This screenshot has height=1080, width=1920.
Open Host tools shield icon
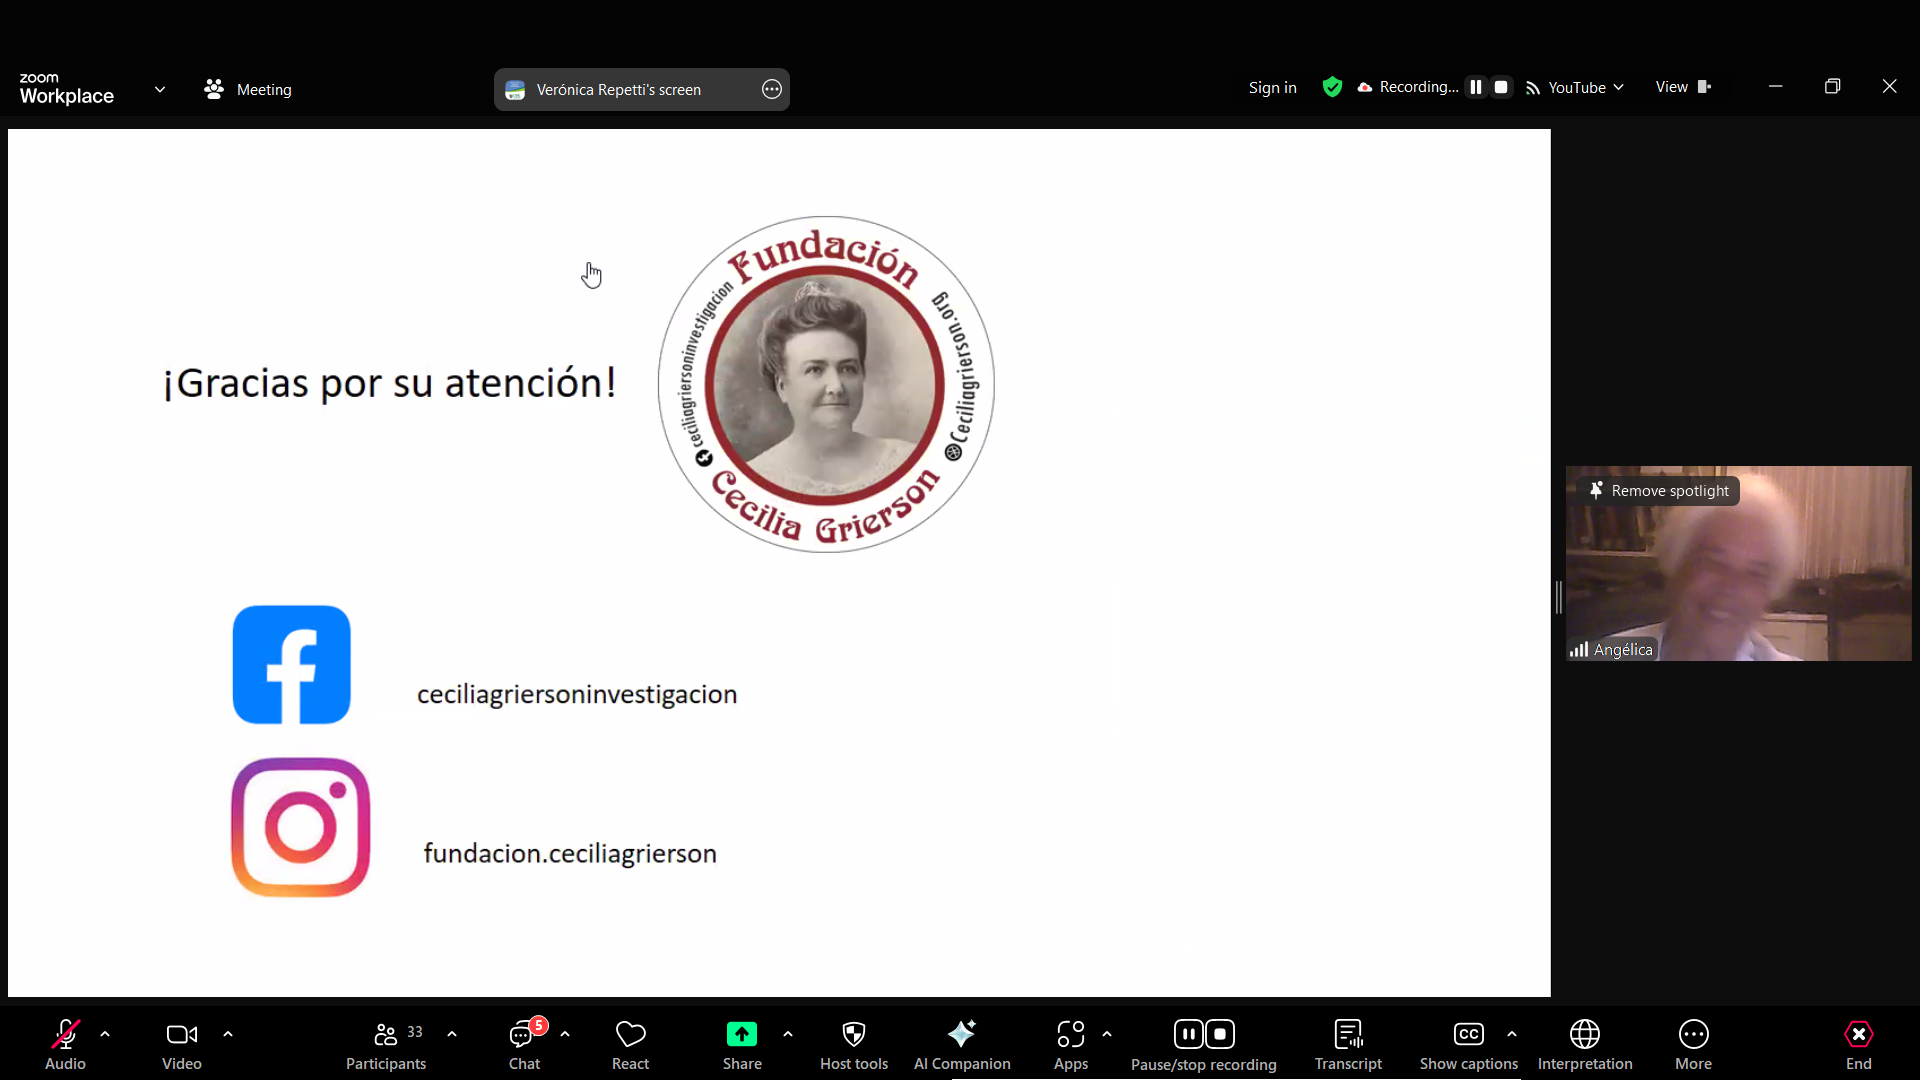853,1043
